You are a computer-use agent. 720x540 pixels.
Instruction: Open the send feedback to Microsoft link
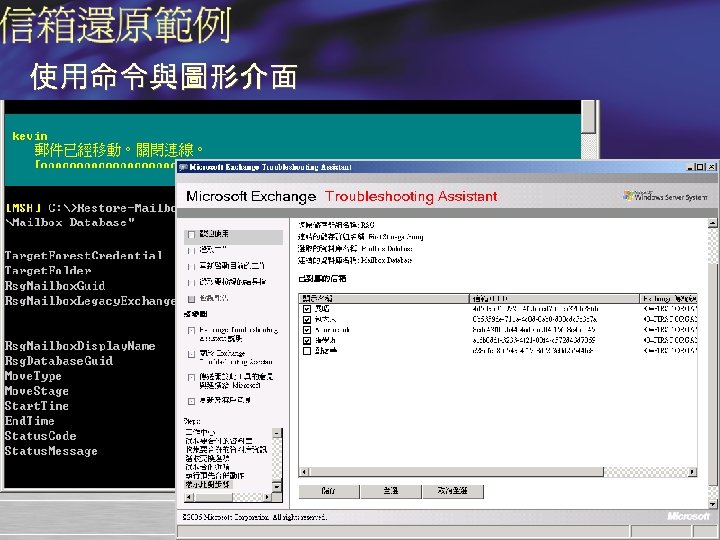[236, 381]
